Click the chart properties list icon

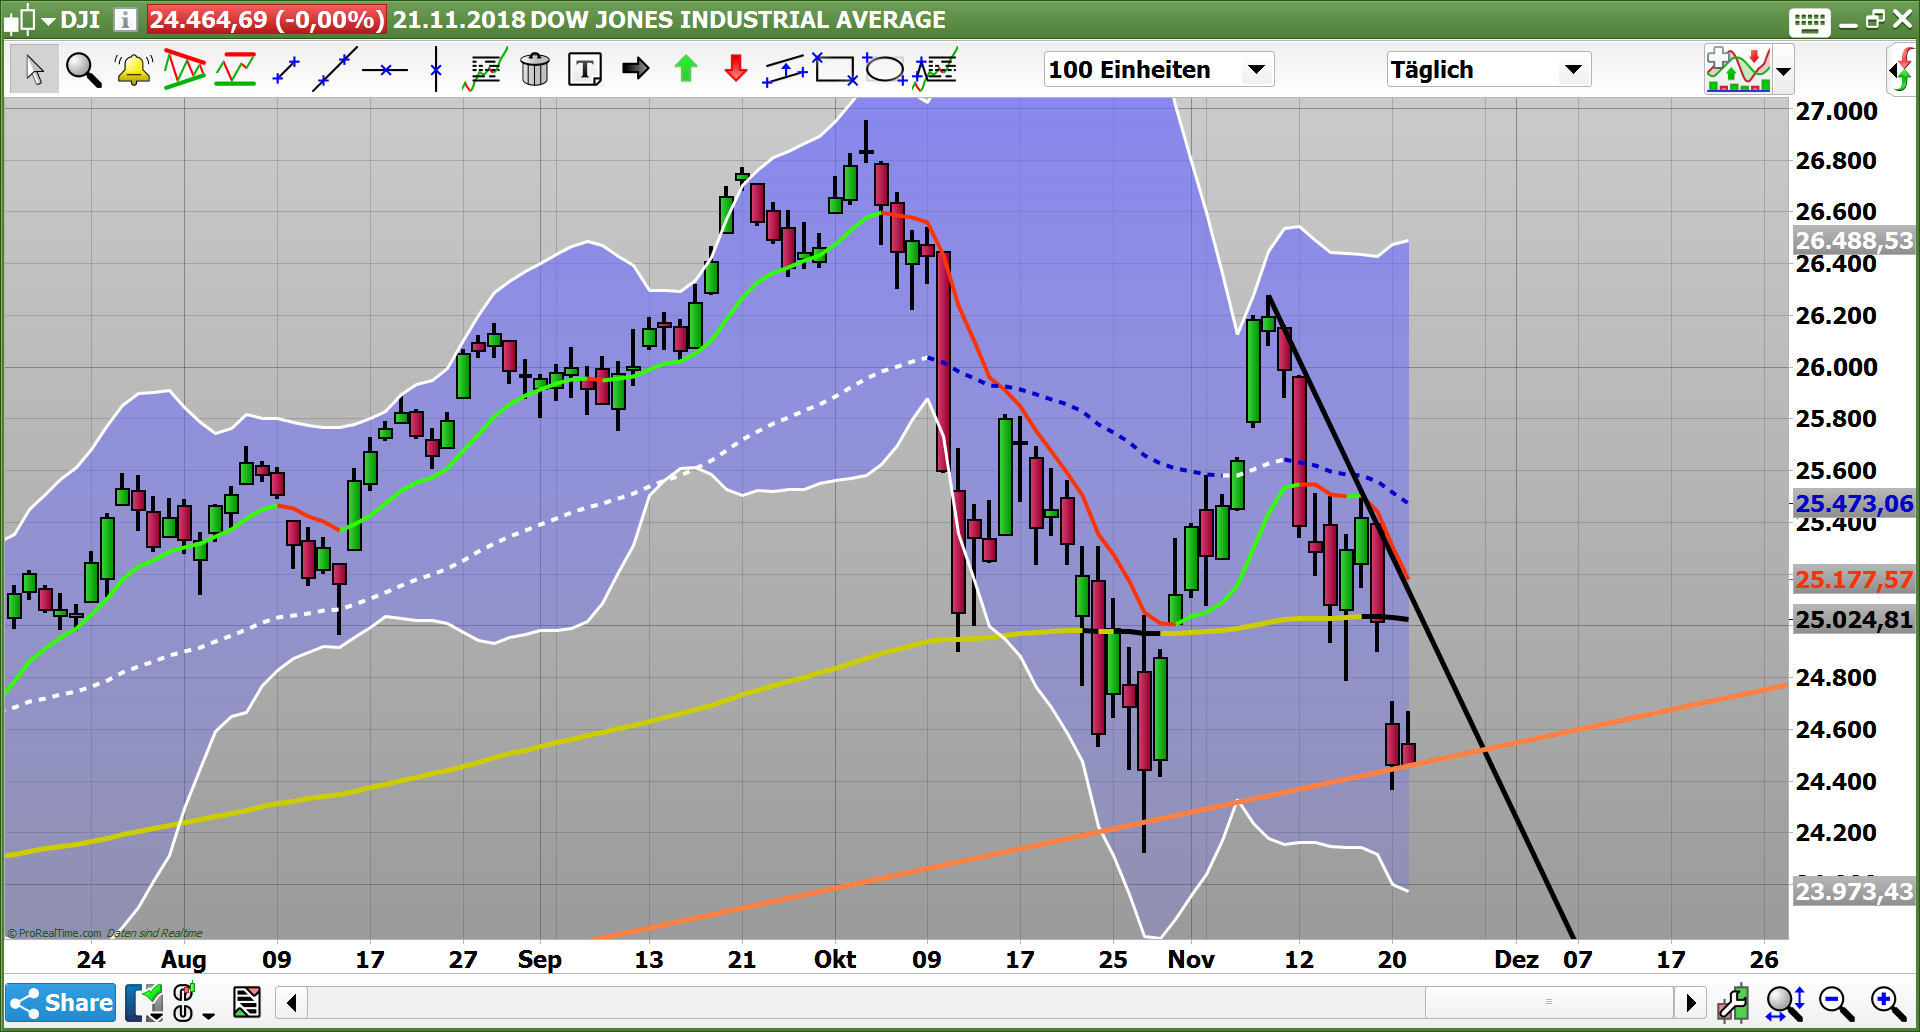pyautogui.click(x=247, y=1002)
